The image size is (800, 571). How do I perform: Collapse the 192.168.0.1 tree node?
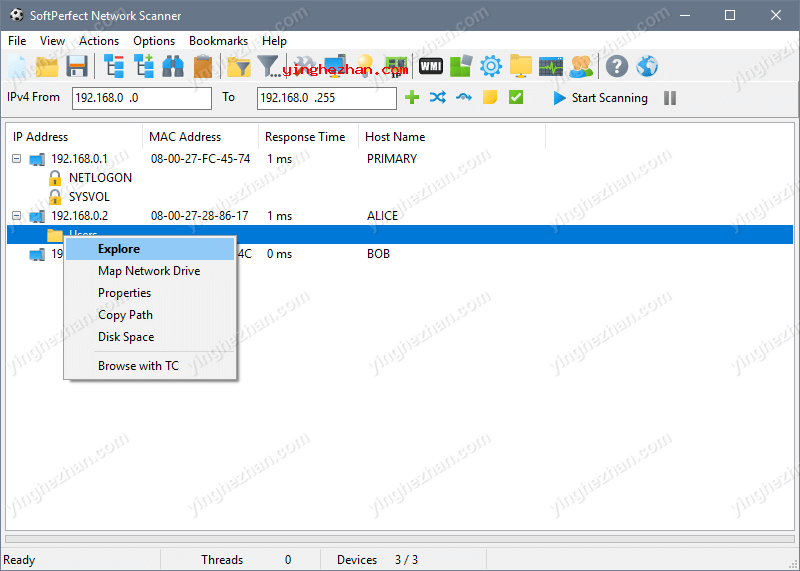17,159
